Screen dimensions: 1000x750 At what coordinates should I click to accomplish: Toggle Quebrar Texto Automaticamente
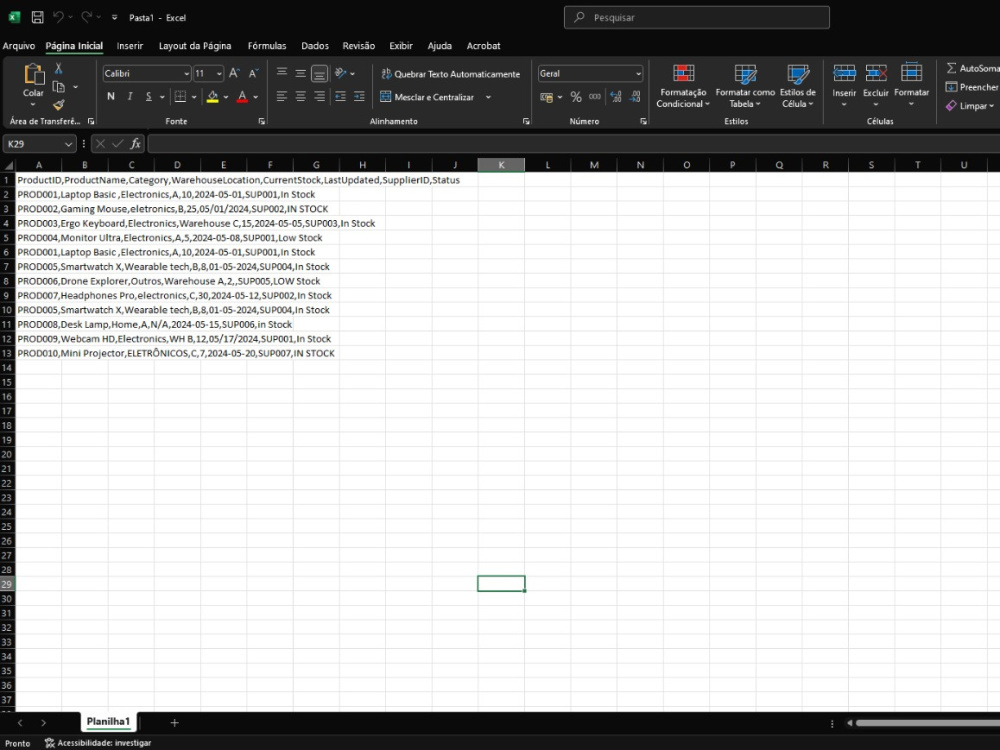pyautogui.click(x=450, y=74)
